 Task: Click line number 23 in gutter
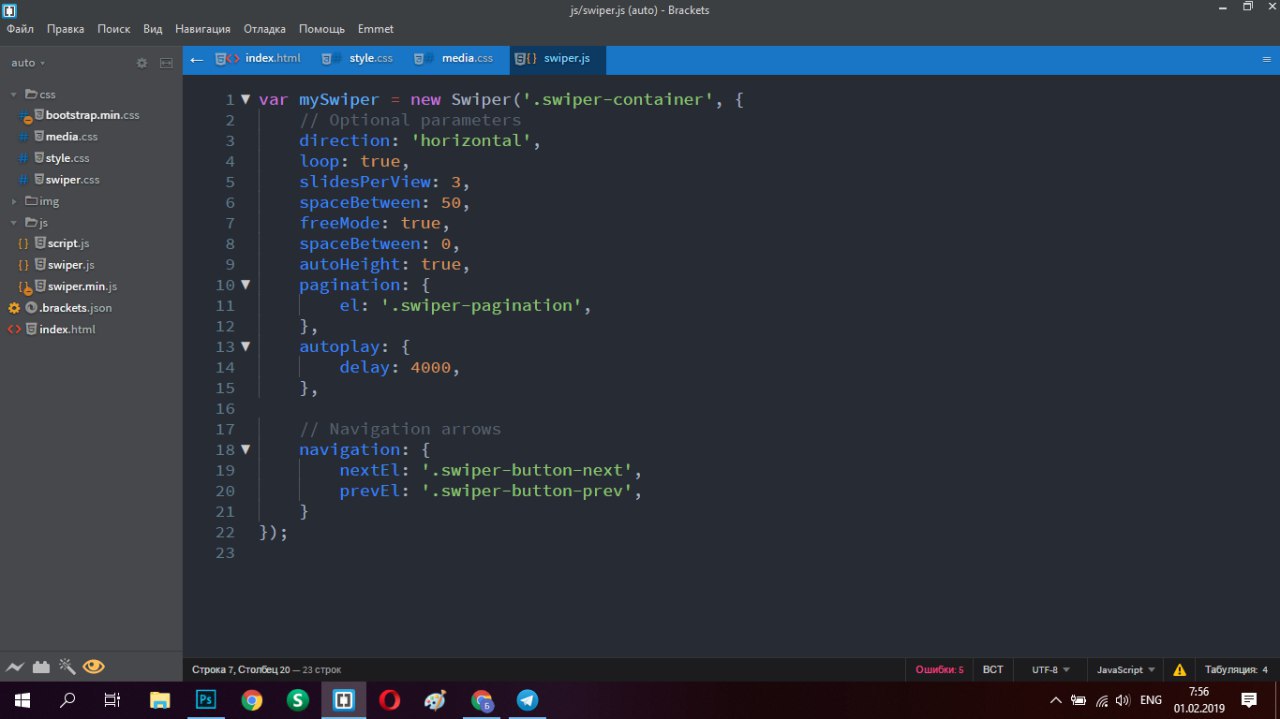tap(224, 553)
